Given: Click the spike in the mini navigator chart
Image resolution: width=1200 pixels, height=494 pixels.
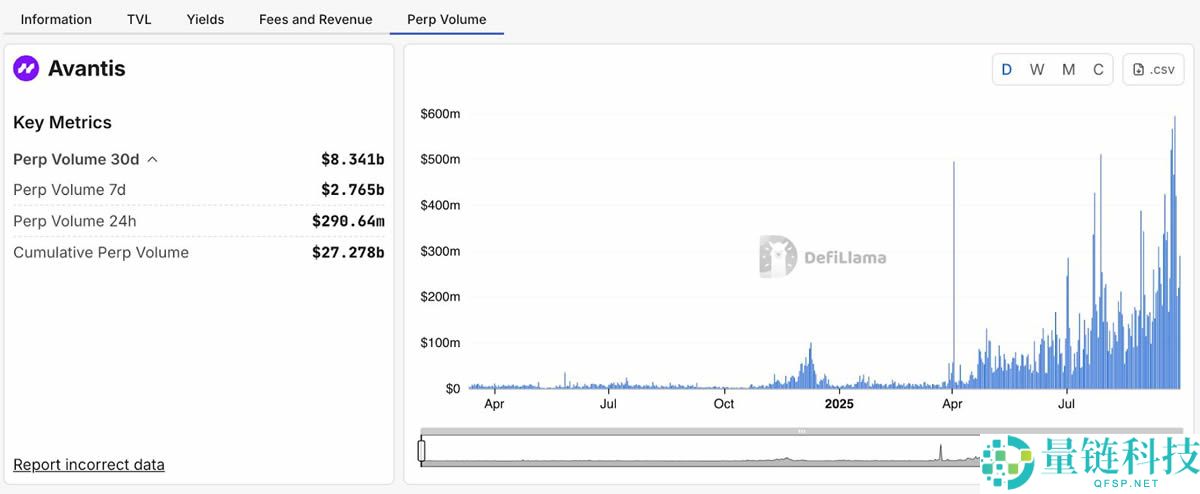Looking at the screenshot, I should point(940,453).
